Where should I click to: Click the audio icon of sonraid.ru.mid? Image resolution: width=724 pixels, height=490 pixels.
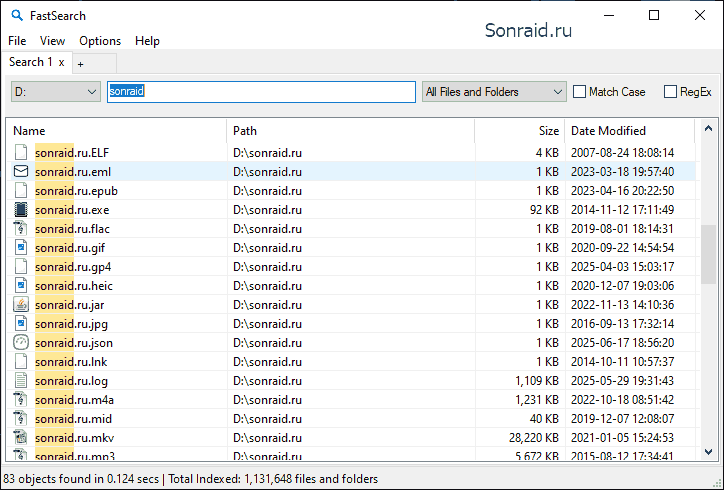pyautogui.click(x=21, y=418)
